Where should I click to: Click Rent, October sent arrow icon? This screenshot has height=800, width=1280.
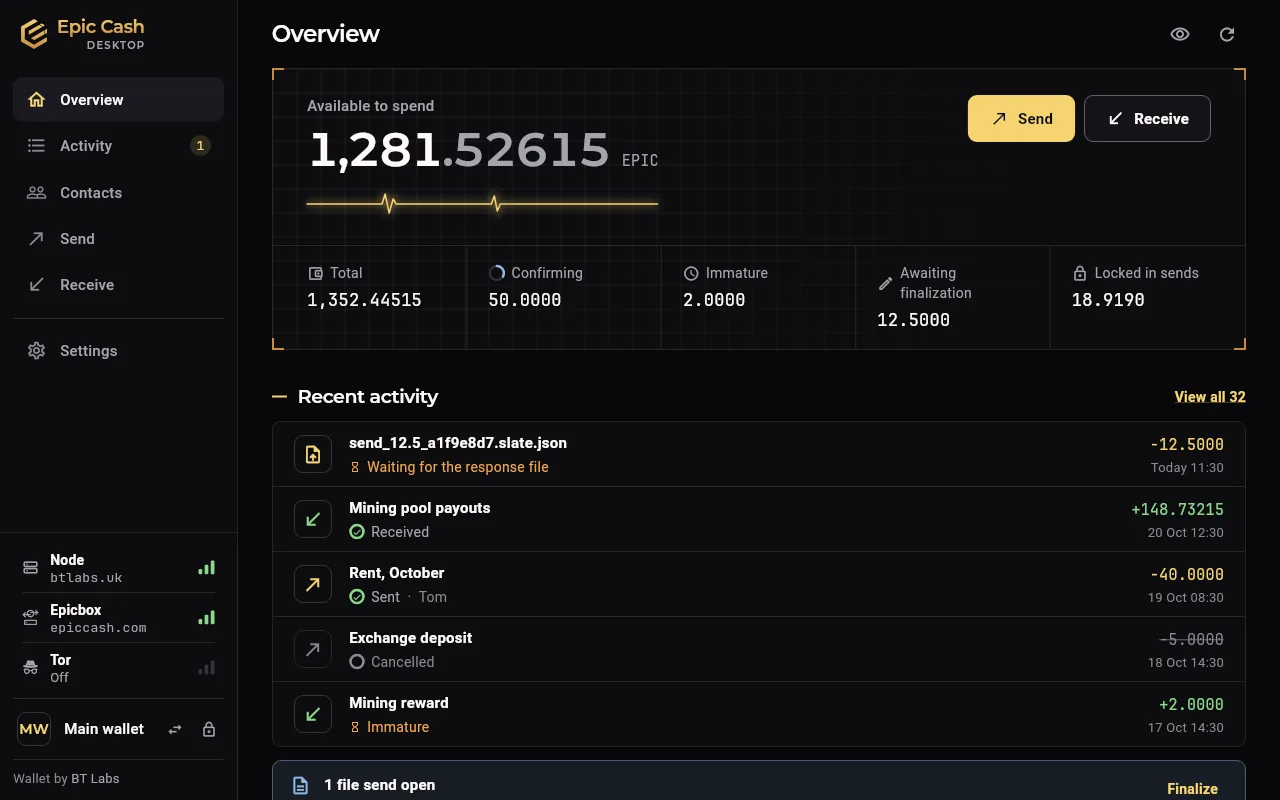tap(313, 584)
